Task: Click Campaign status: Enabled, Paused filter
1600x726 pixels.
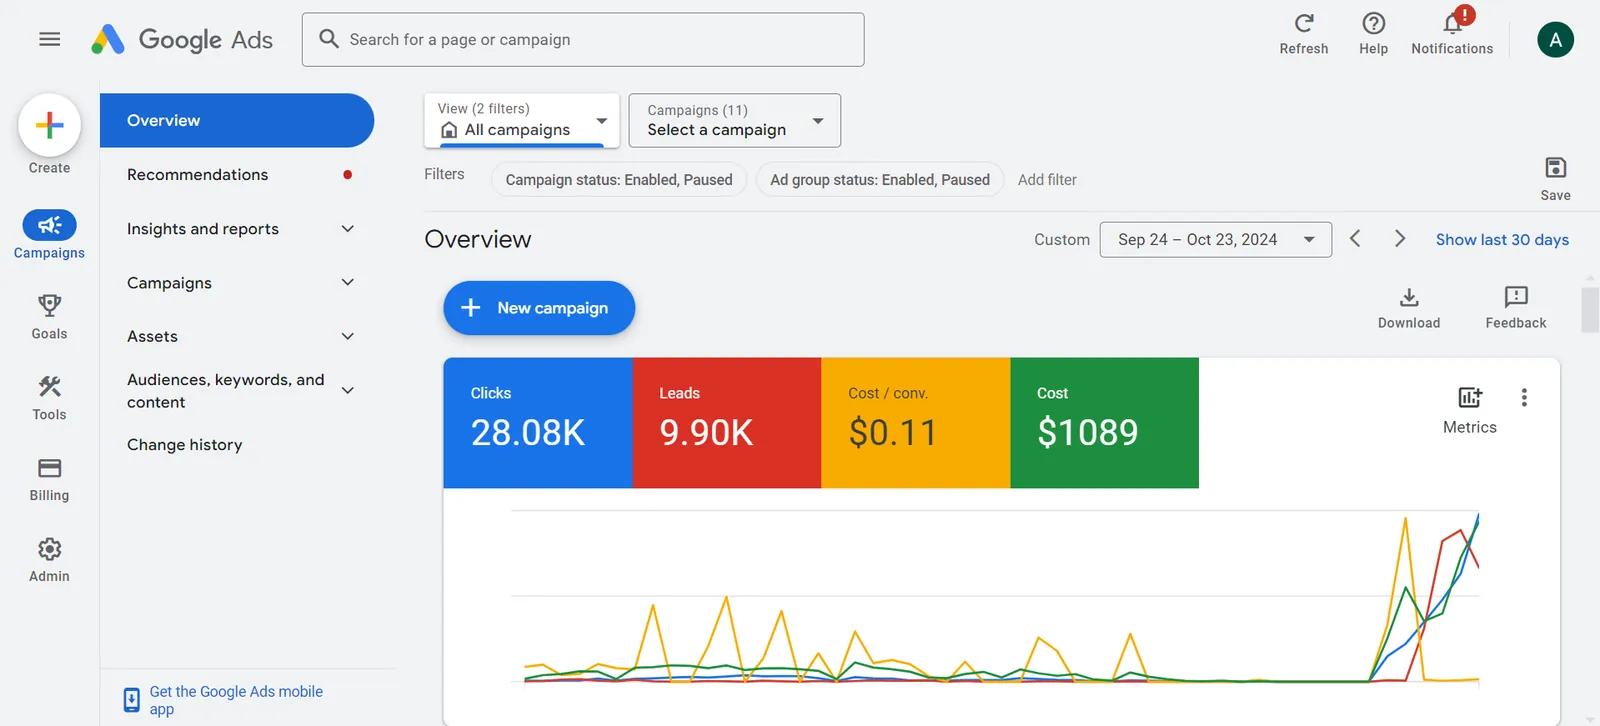Action: pyautogui.click(x=619, y=180)
